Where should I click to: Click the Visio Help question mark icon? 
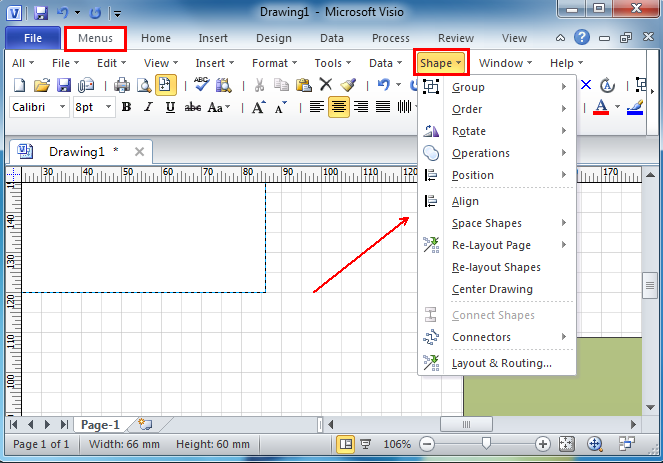[x=582, y=37]
